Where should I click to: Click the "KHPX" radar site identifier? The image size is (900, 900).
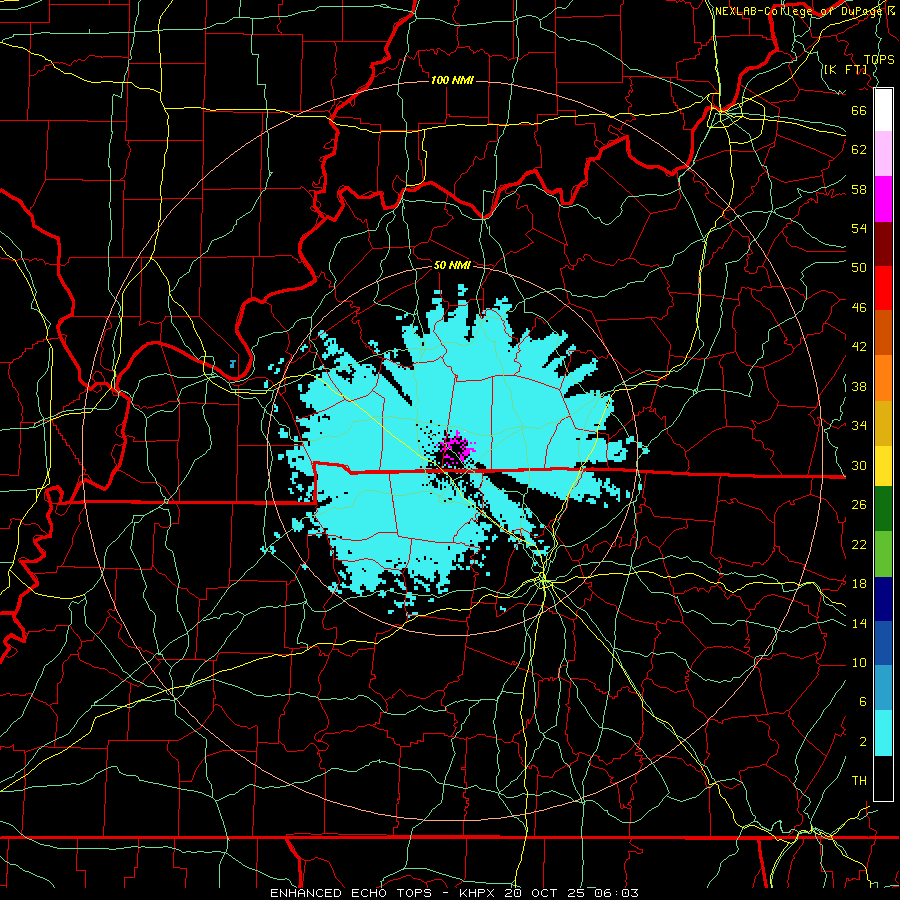click(x=479, y=893)
